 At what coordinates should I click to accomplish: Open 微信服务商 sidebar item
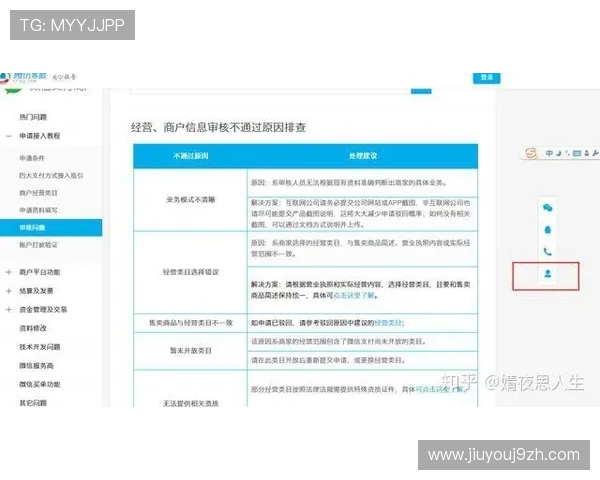(36, 366)
